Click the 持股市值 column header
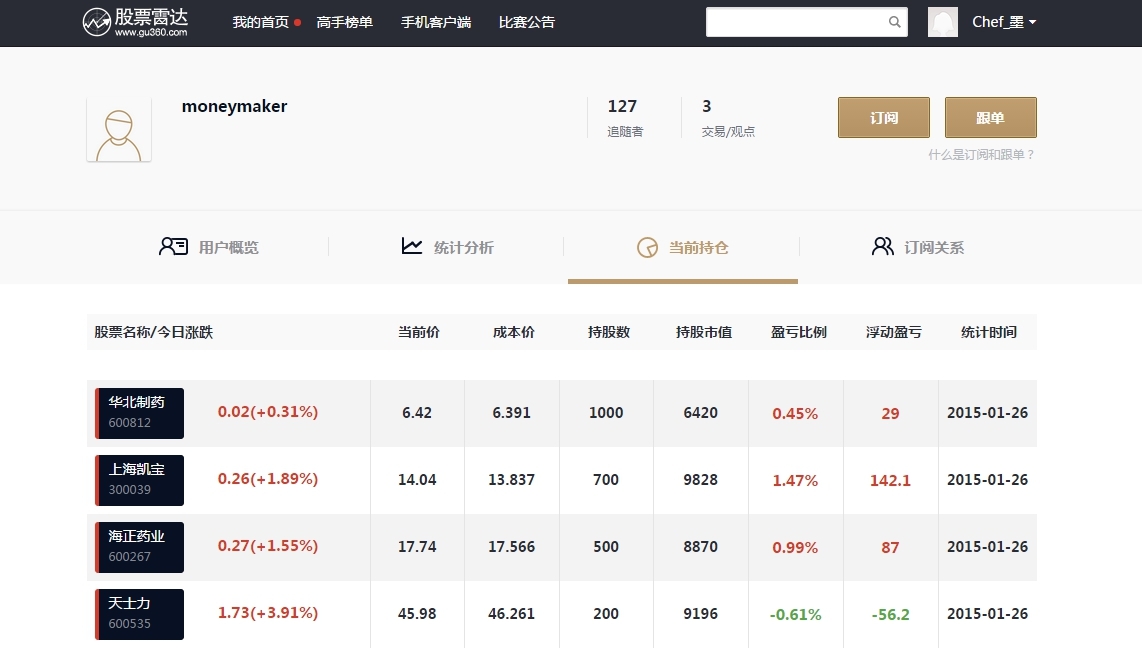1142x648 pixels. pos(704,332)
